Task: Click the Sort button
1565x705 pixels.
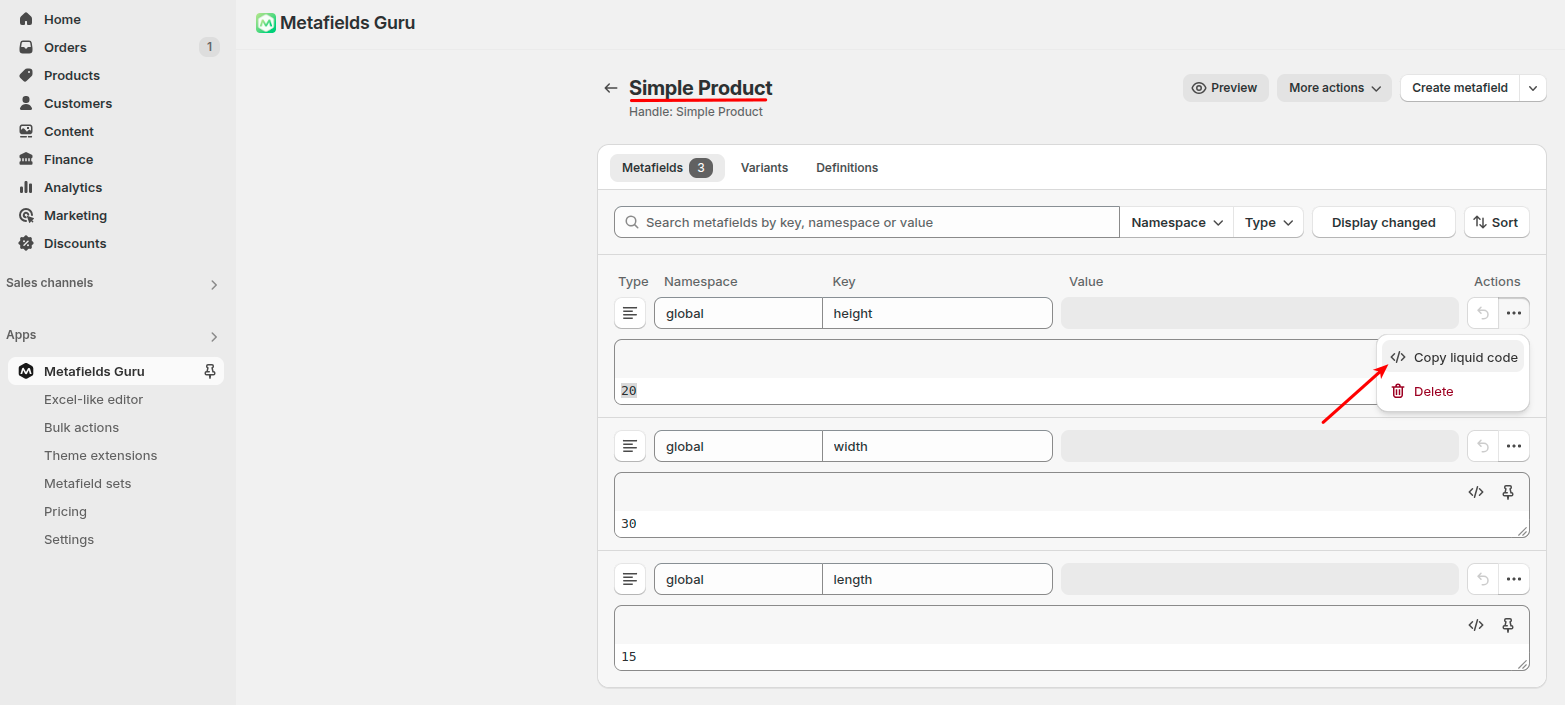Action: 1496,223
